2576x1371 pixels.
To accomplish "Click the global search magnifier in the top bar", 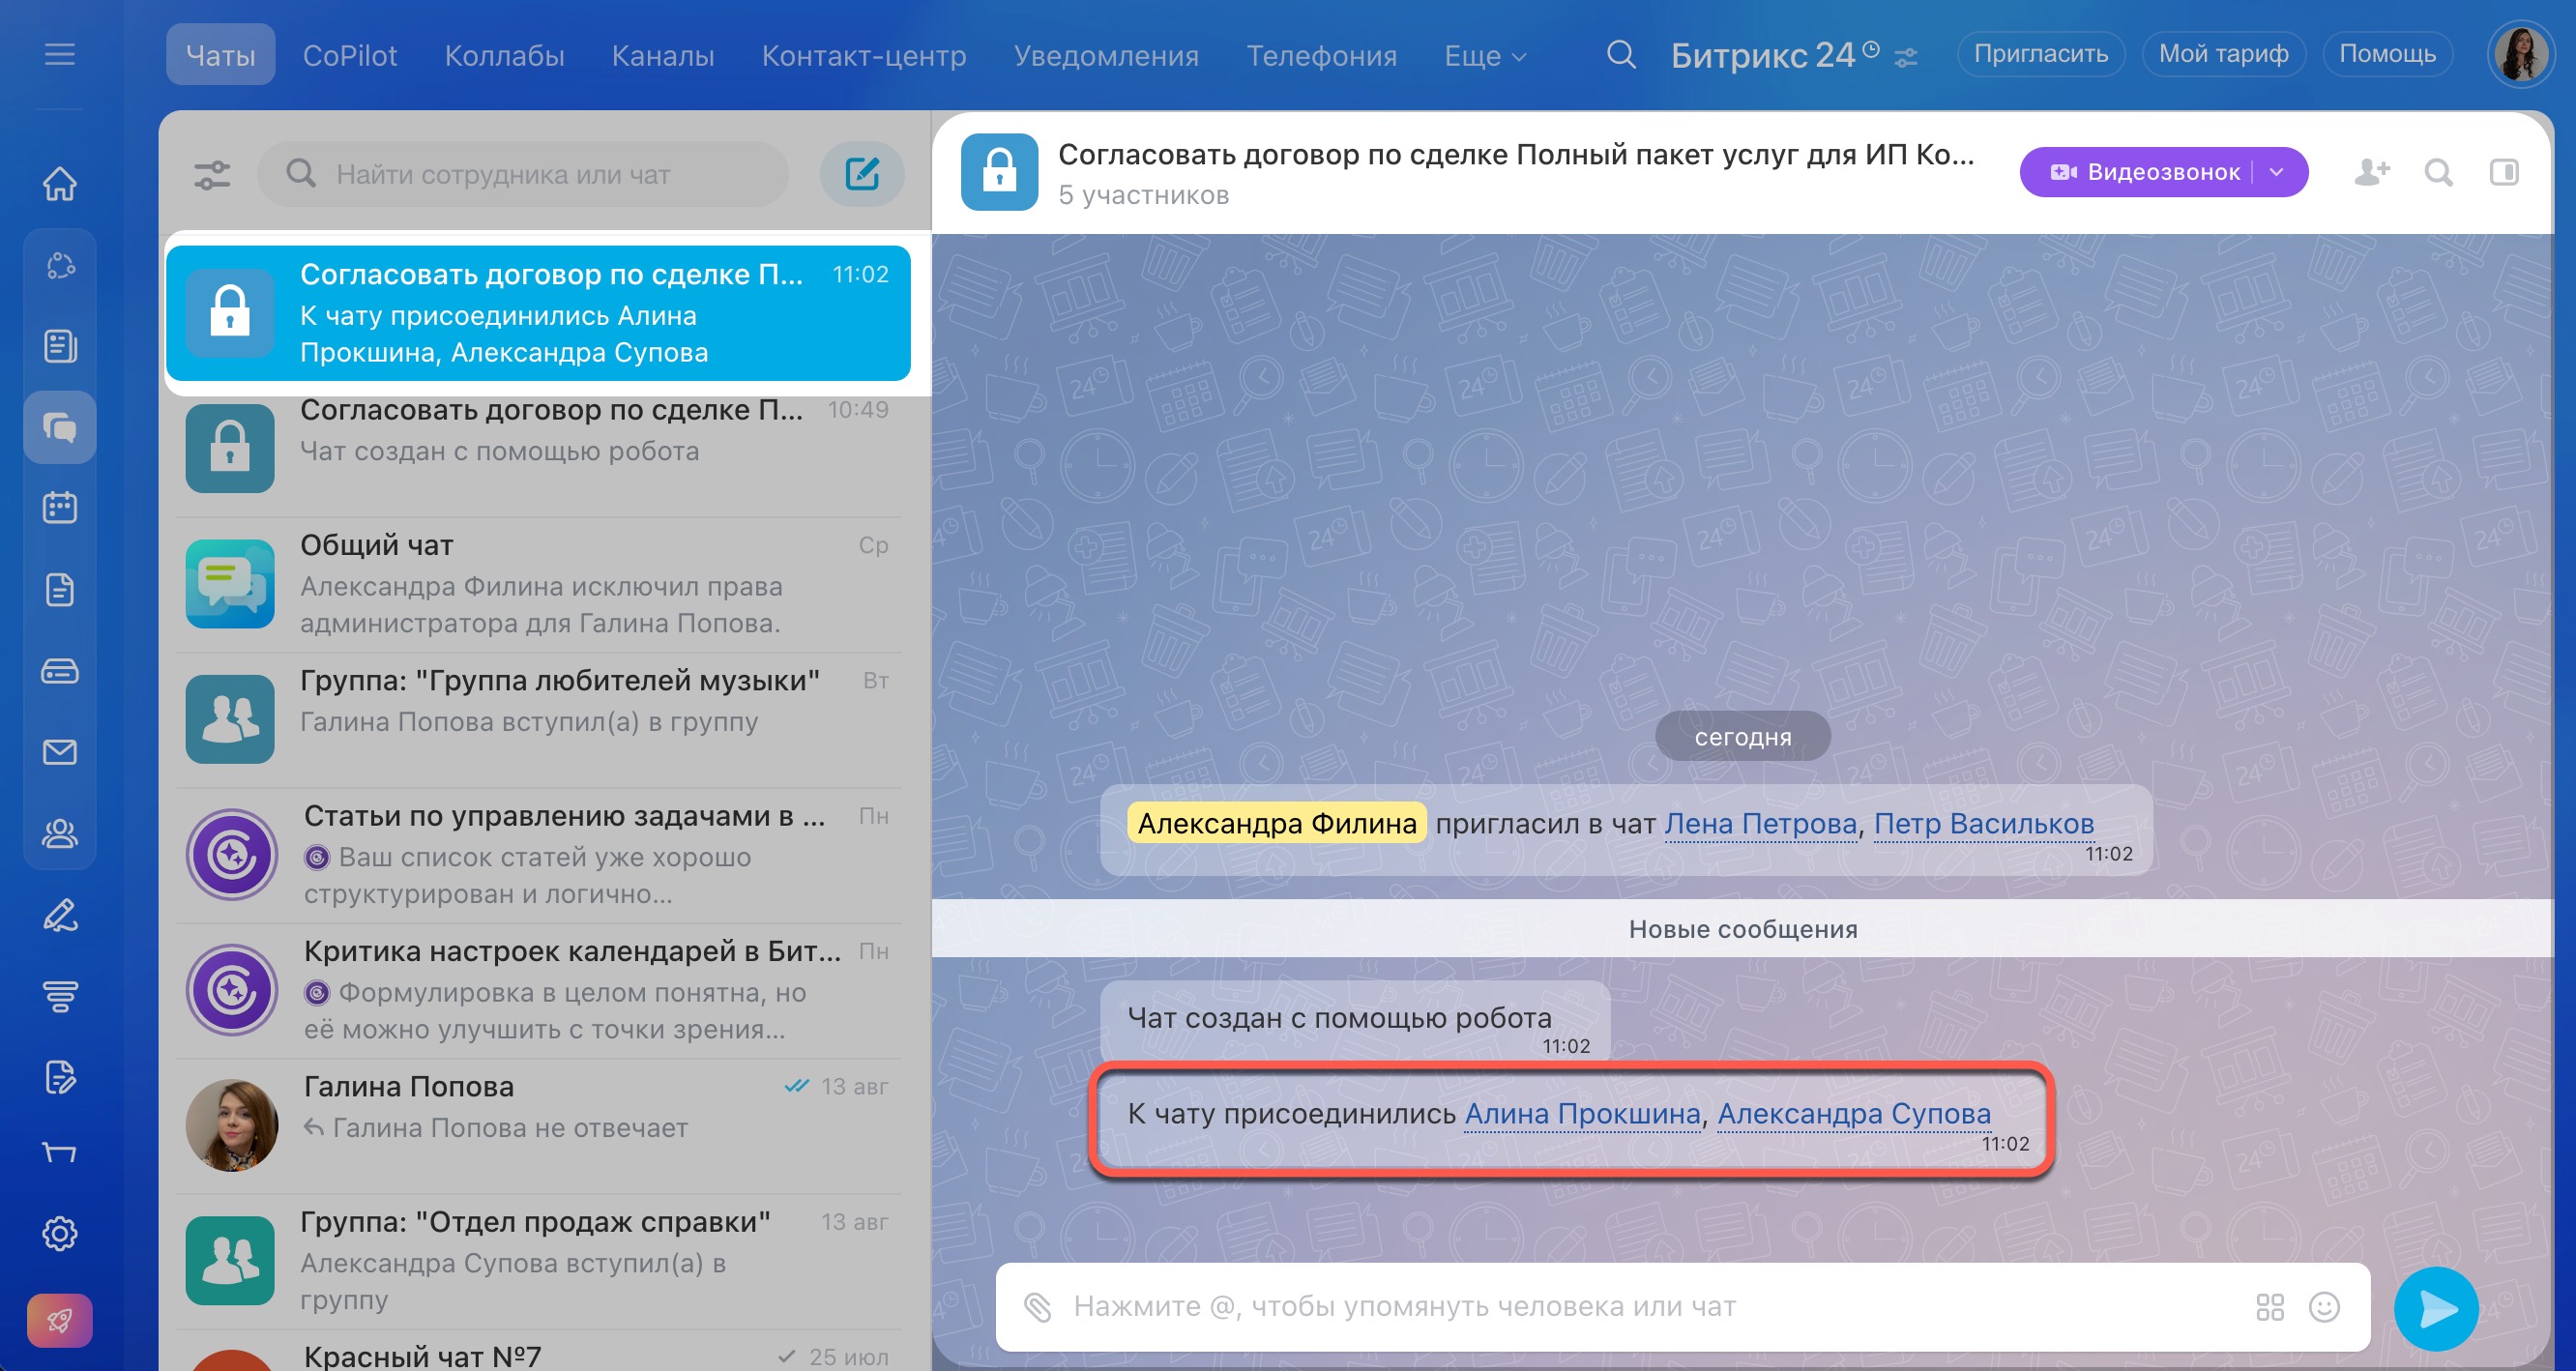I will [1621, 54].
